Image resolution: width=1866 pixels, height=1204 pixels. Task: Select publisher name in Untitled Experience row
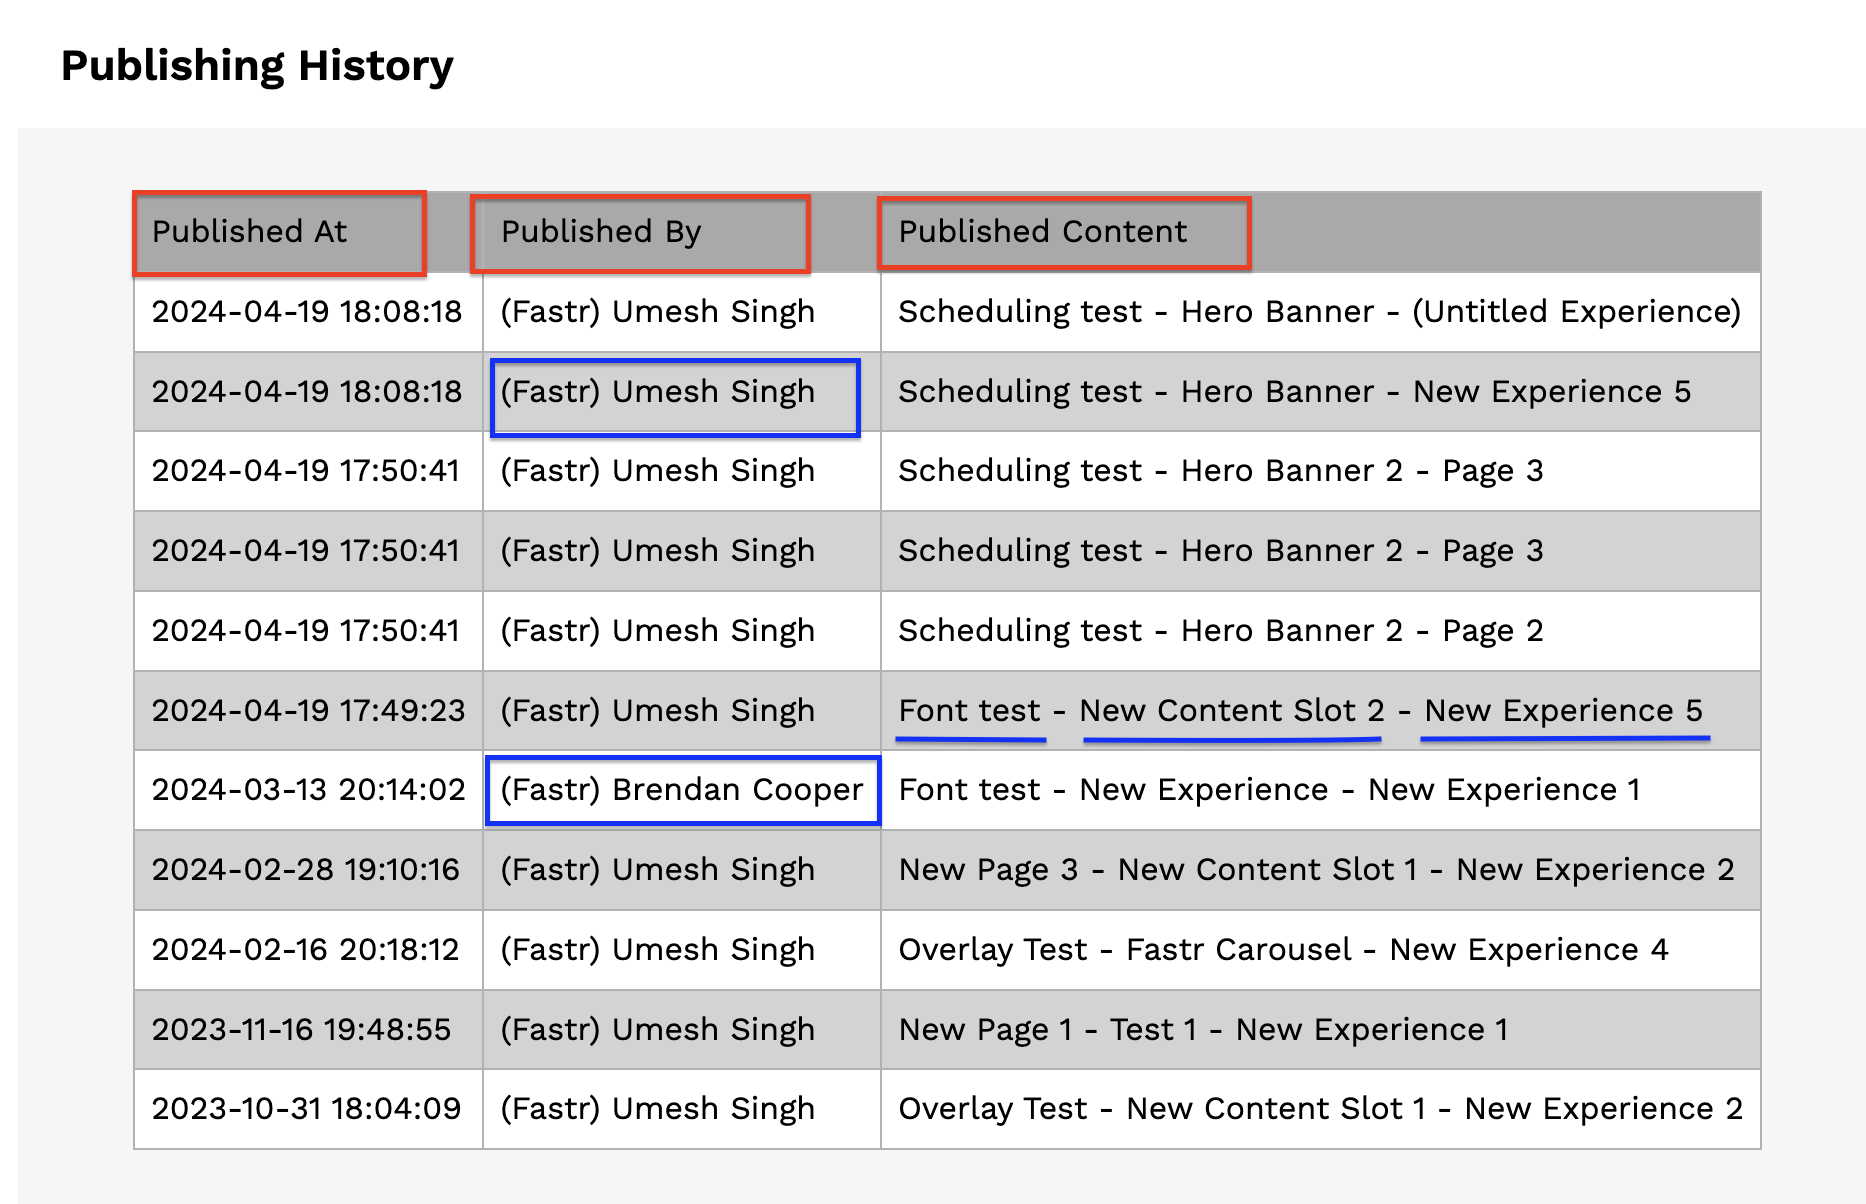[x=658, y=311]
